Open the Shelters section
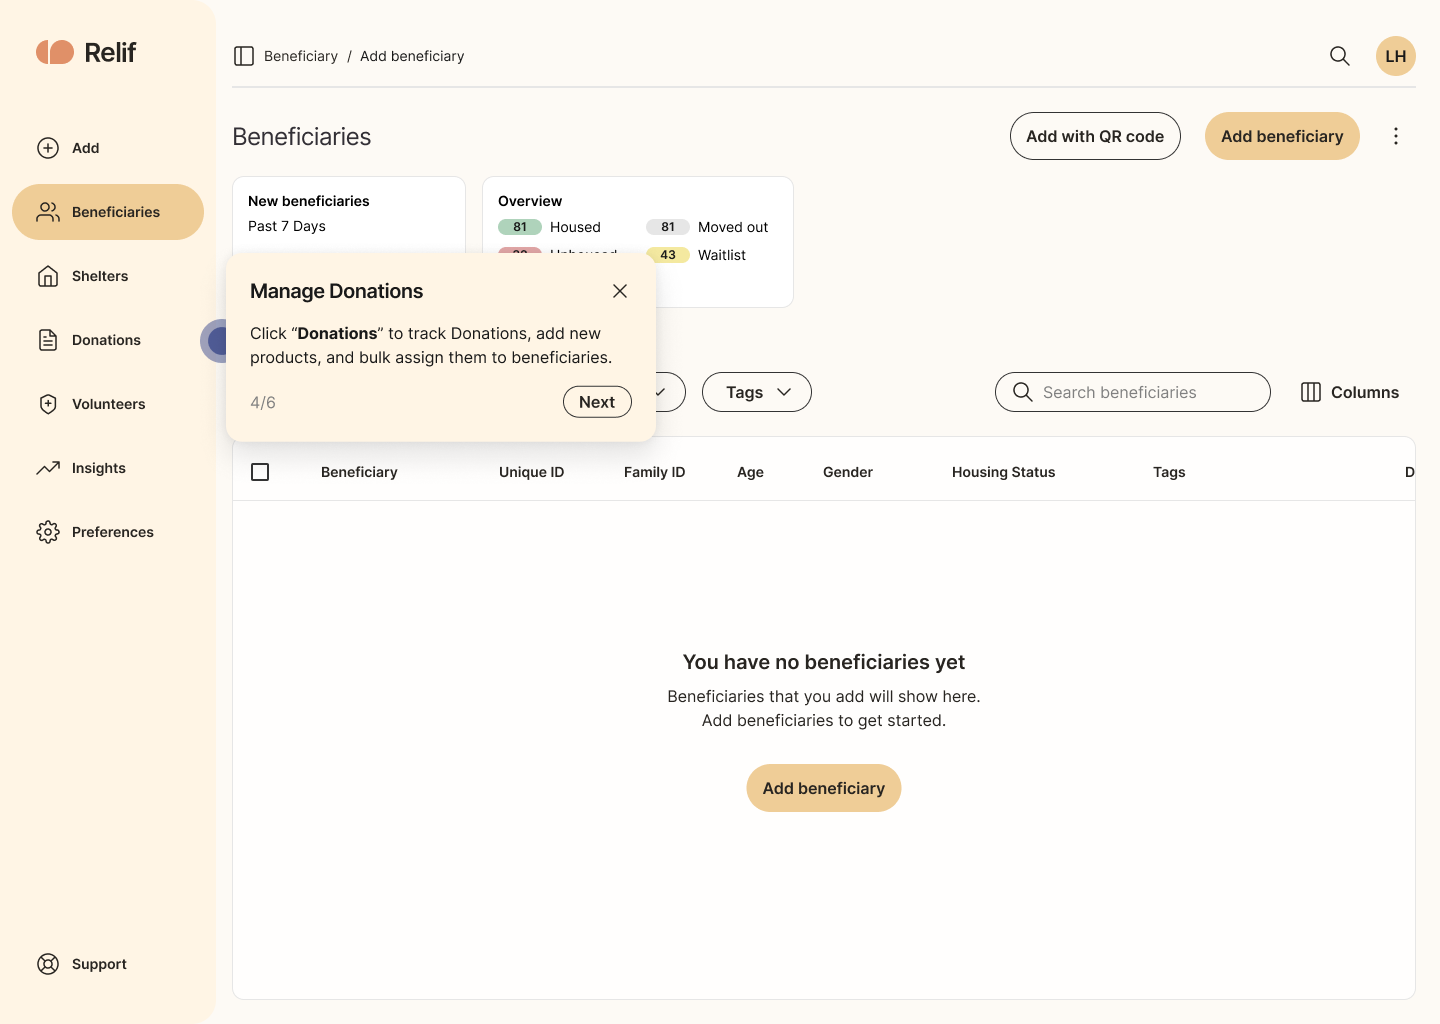1440x1024 pixels. (108, 276)
